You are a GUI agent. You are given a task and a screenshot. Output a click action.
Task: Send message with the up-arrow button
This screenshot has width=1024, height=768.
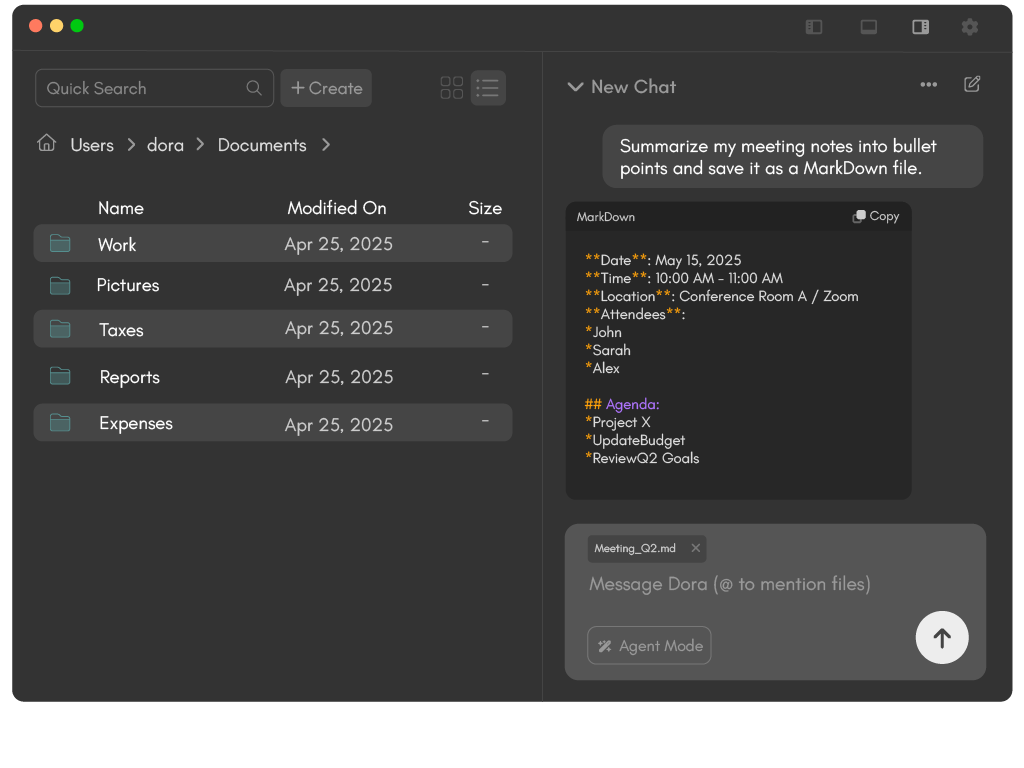point(942,637)
